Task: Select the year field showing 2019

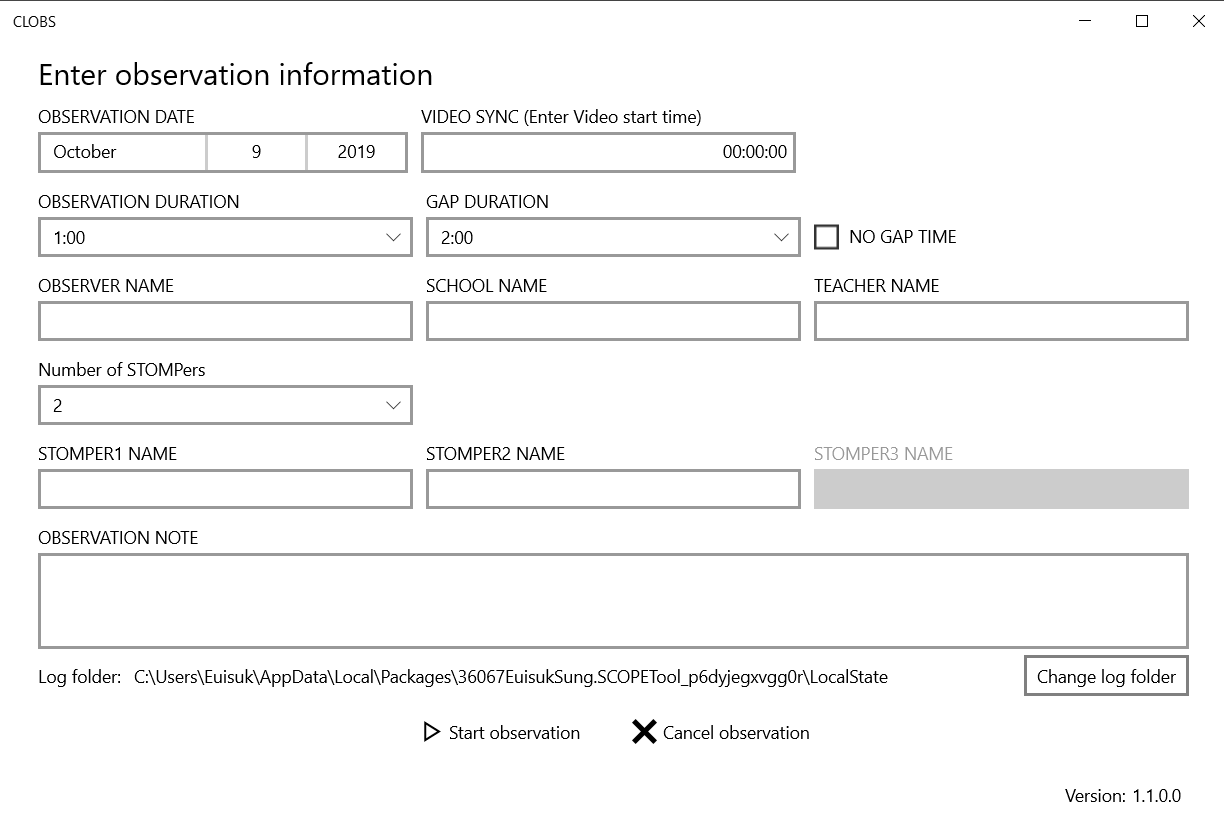Action: click(356, 152)
